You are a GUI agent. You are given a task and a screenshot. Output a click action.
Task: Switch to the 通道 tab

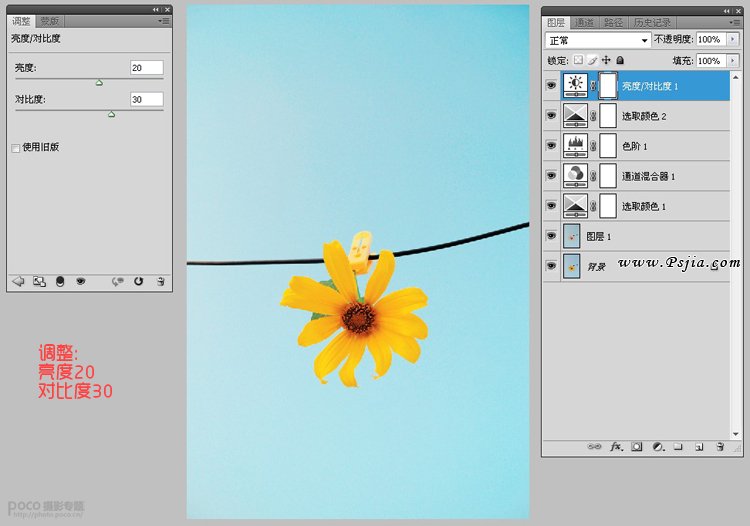coord(585,22)
